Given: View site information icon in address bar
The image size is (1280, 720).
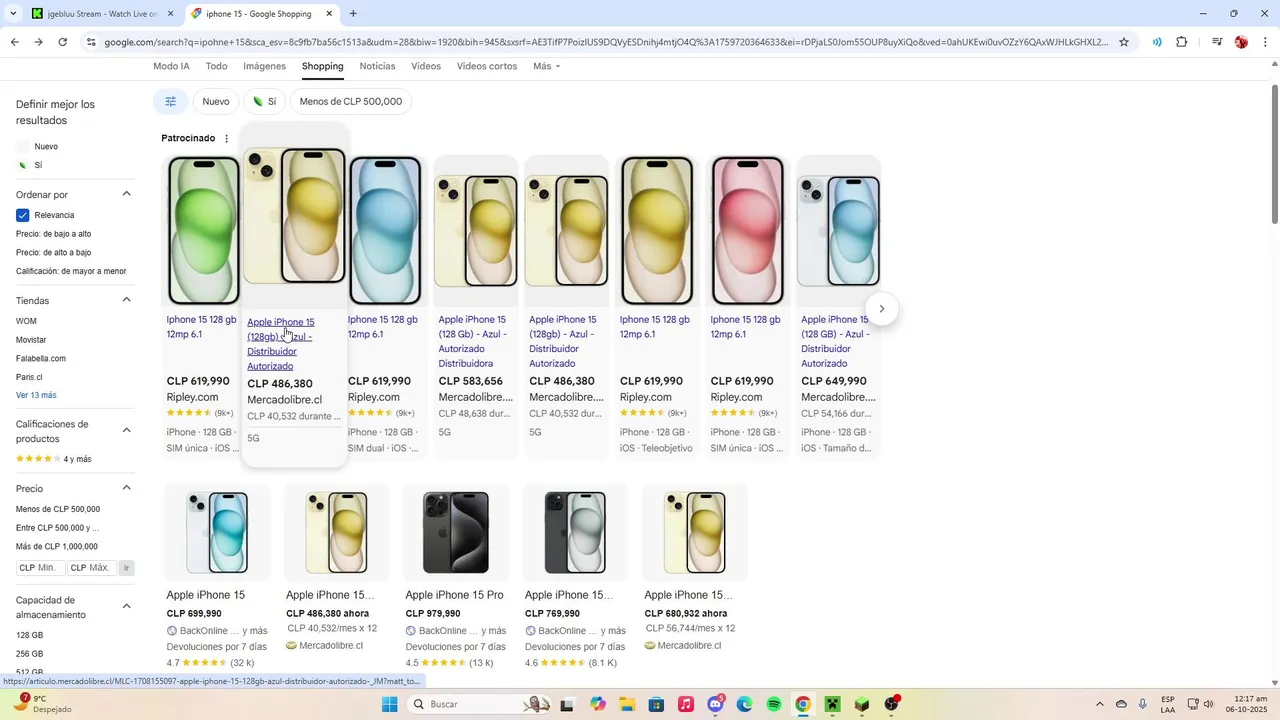Looking at the screenshot, I should (91, 42).
